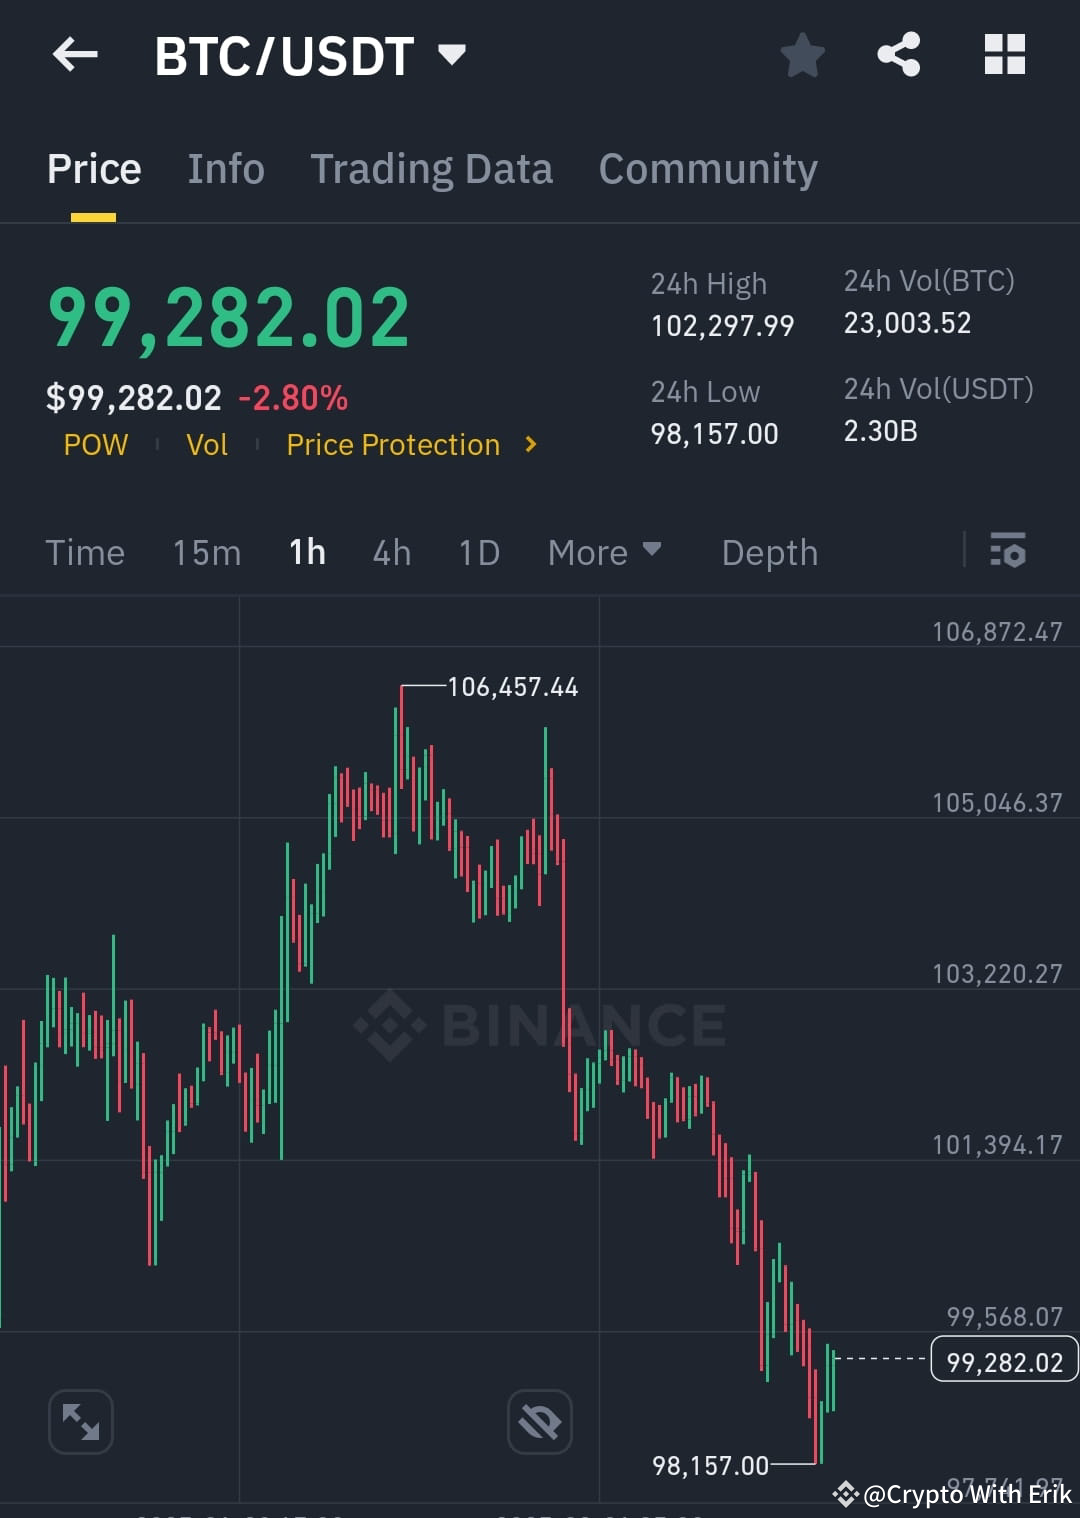Open the Community tab
The image size is (1080, 1518).
pos(708,168)
